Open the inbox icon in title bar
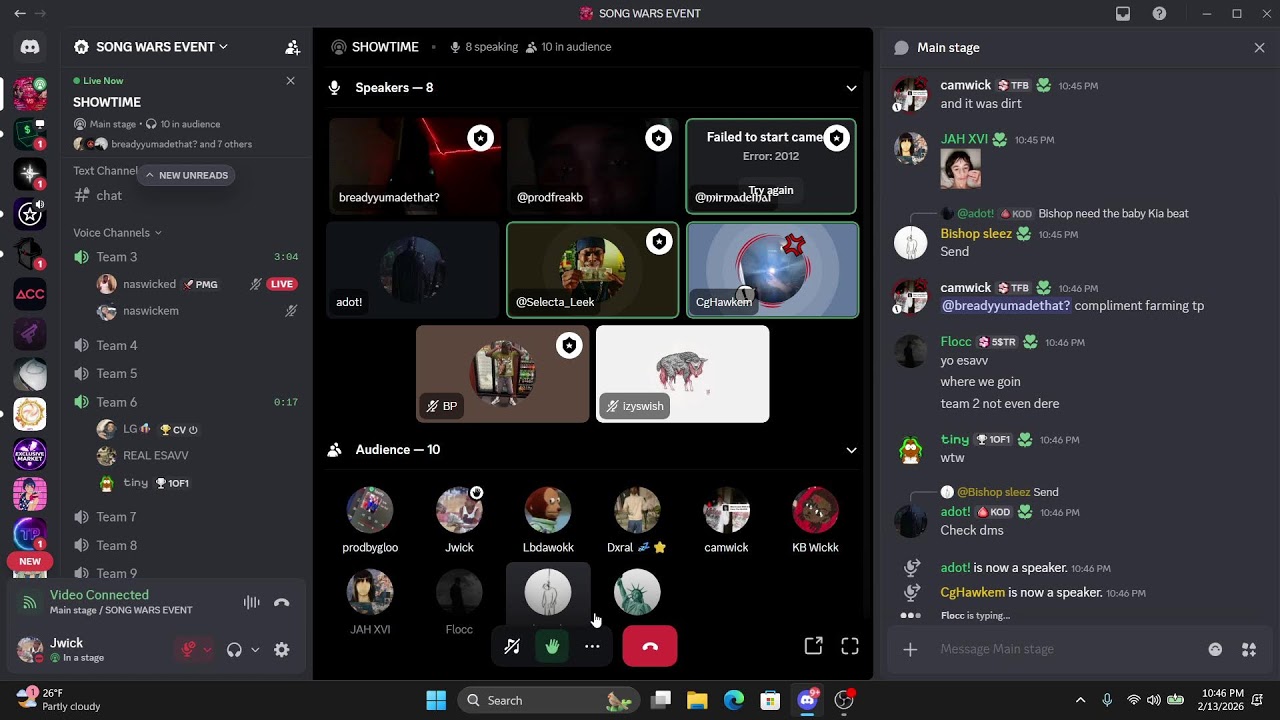The width and height of the screenshot is (1280, 720). (1123, 14)
